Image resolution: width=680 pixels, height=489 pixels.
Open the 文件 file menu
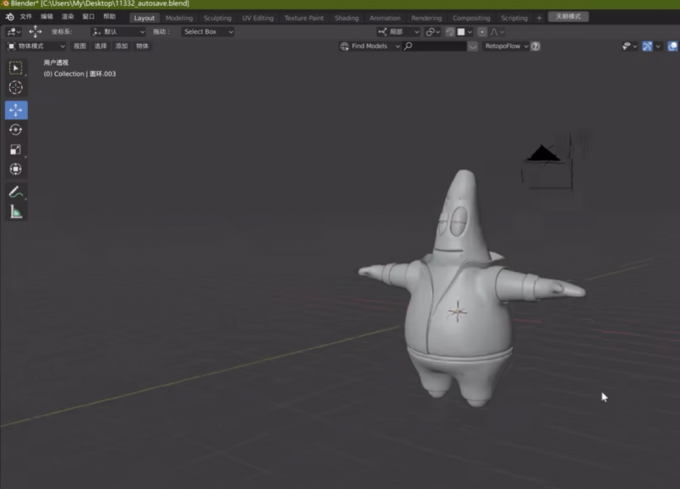click(26, 17)
